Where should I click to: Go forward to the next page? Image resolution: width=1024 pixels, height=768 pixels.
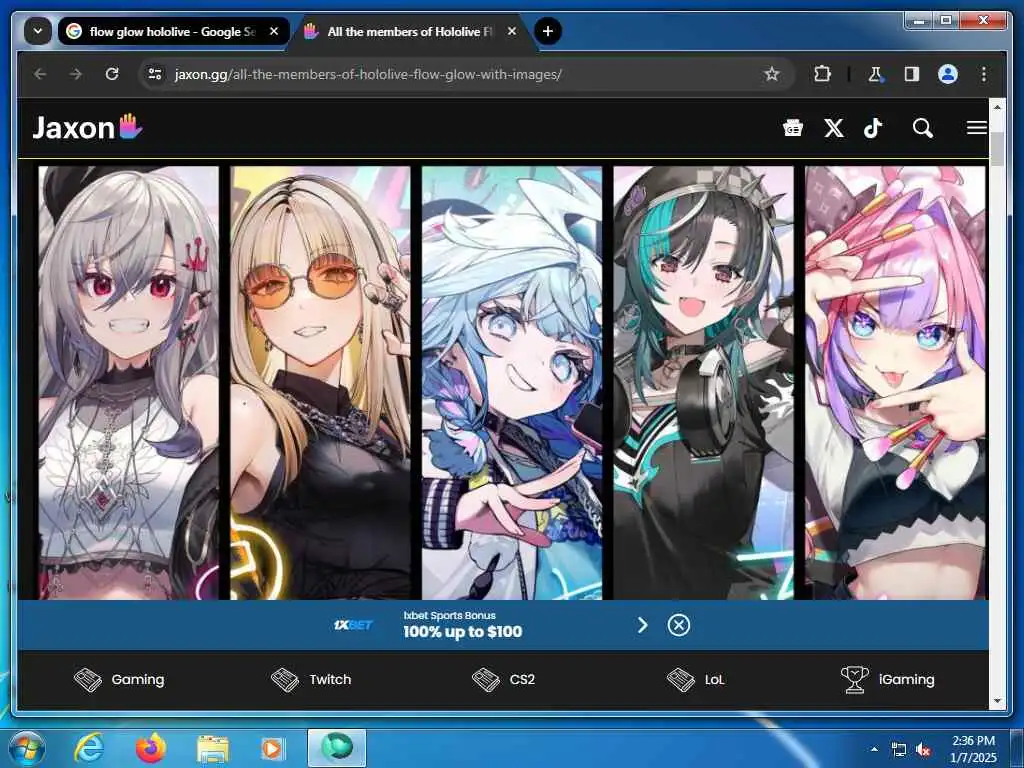pos(76,74)
